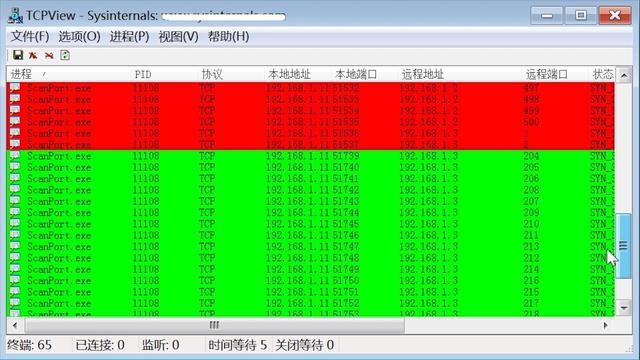Screen dimensions: 640x360
Task: Click the vertical scrollbar up arrow
Action: (624, 75)
